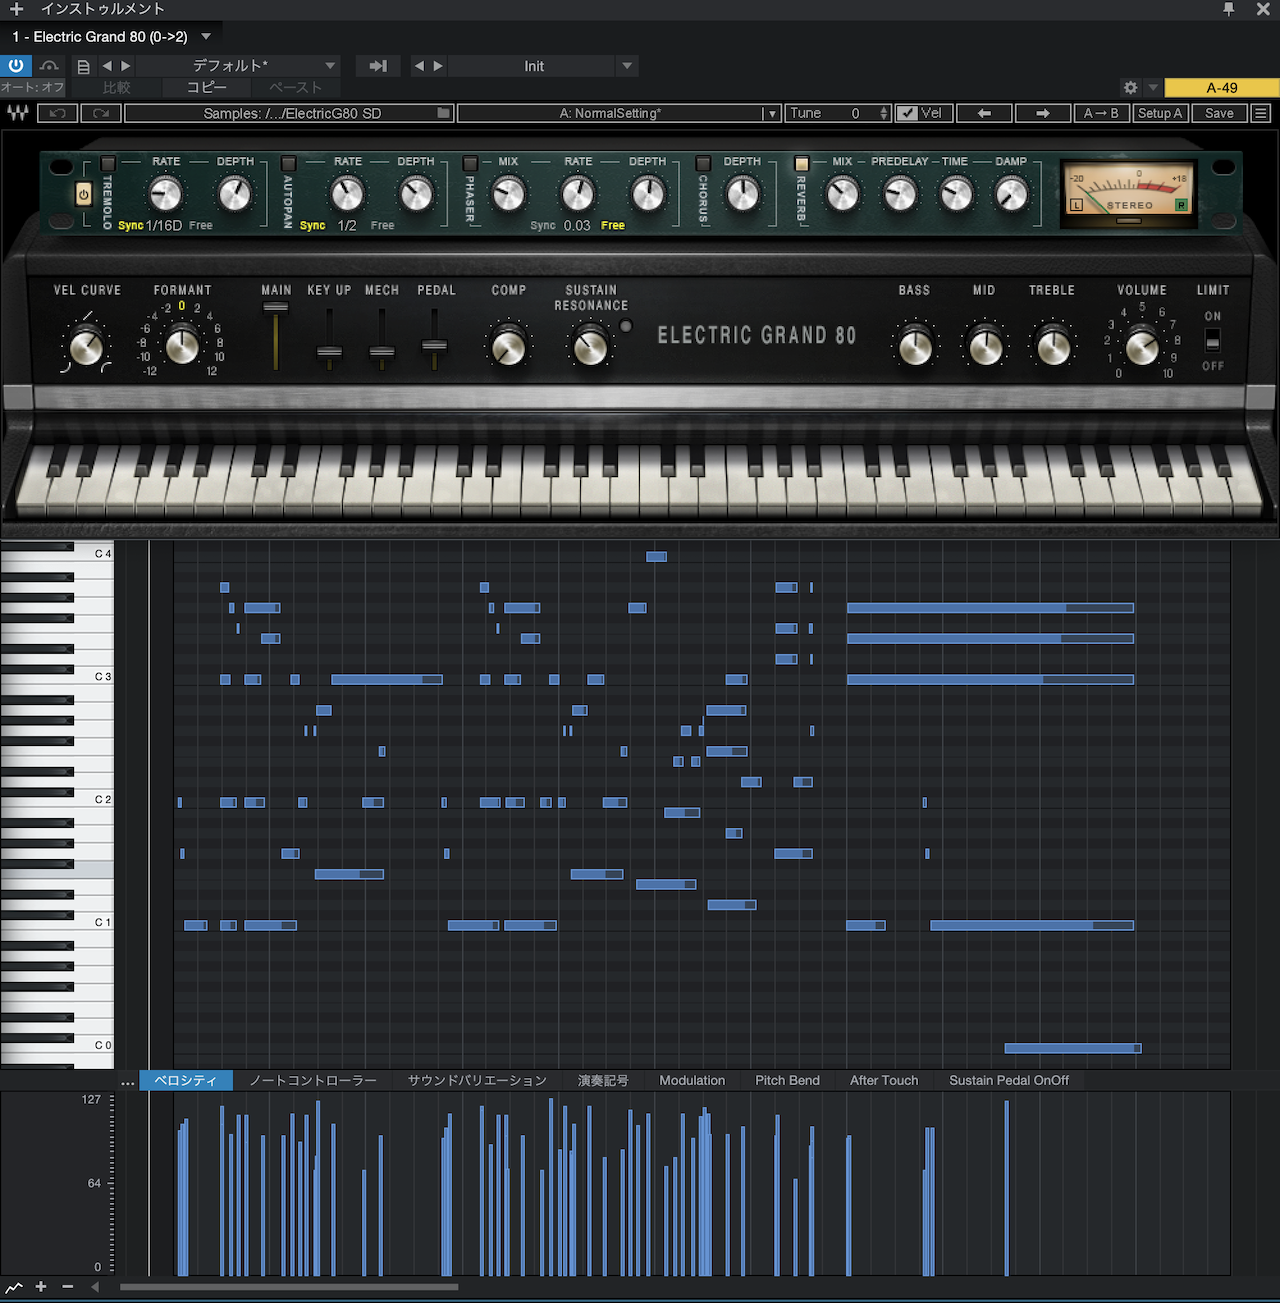
Task: Click the Formant knob
Action: coord(182,346)
